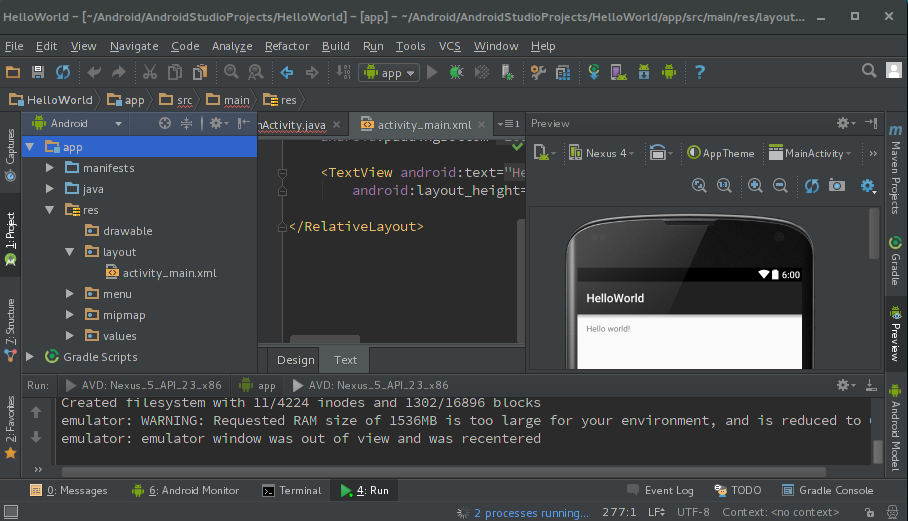Expand the java folder
908x521 pixels.
click(50, 189)
